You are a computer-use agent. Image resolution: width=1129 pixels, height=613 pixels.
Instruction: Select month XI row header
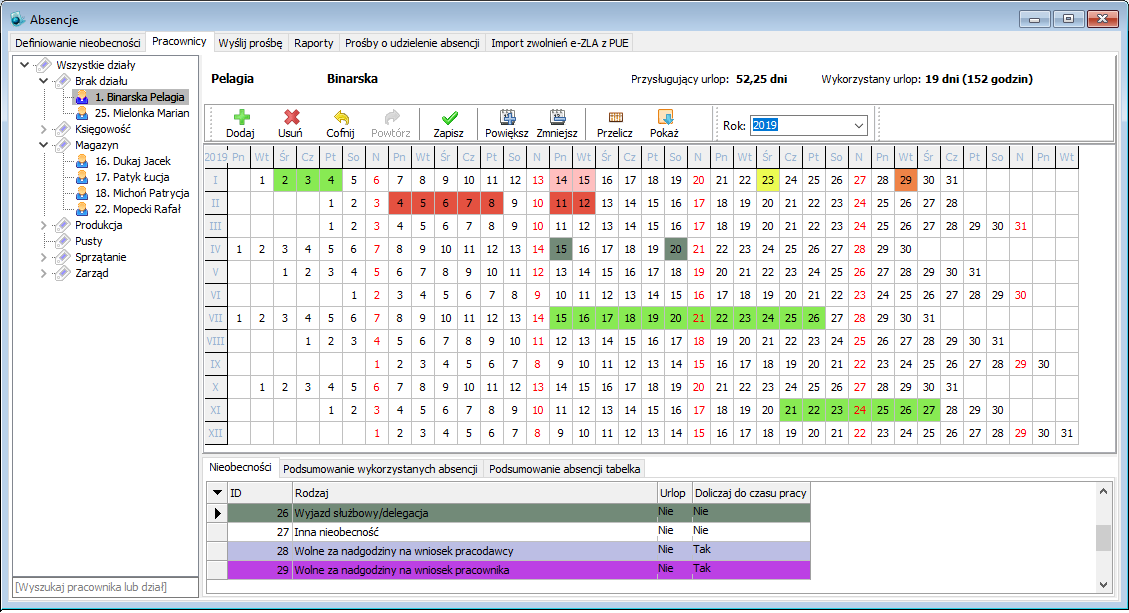pyautogui.click(x=215, y=411)
